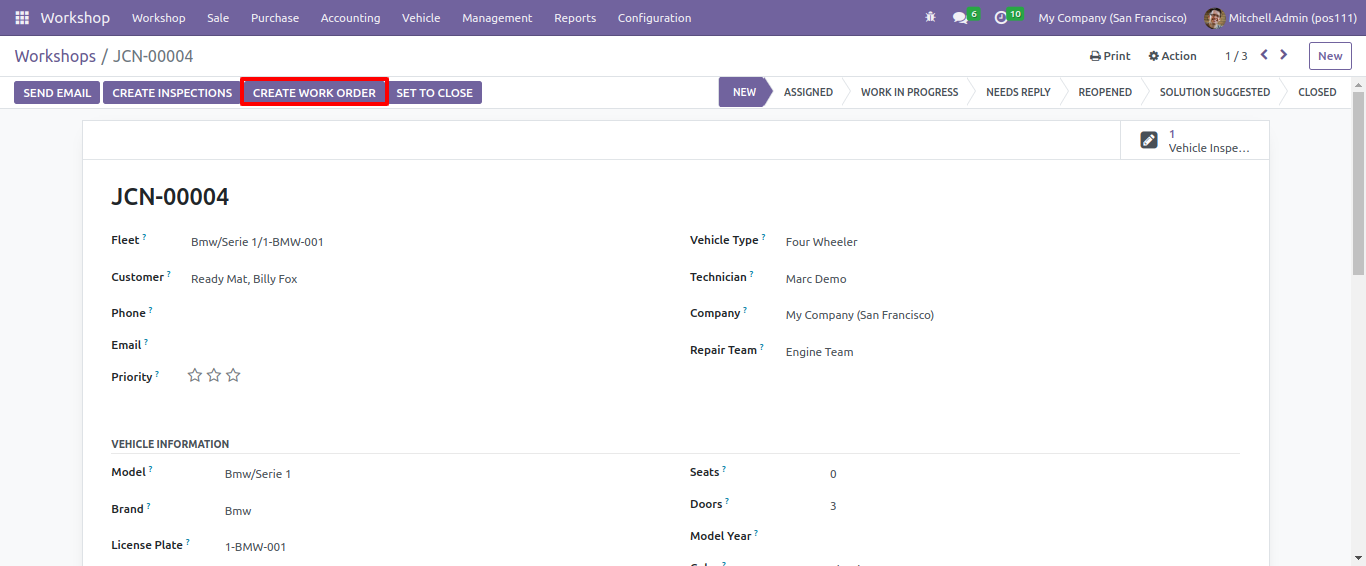The width and height of the screenshot is (1366, 566).
Task: Open Vehicle Inspection smart button icon
Action: point(1149,140)
